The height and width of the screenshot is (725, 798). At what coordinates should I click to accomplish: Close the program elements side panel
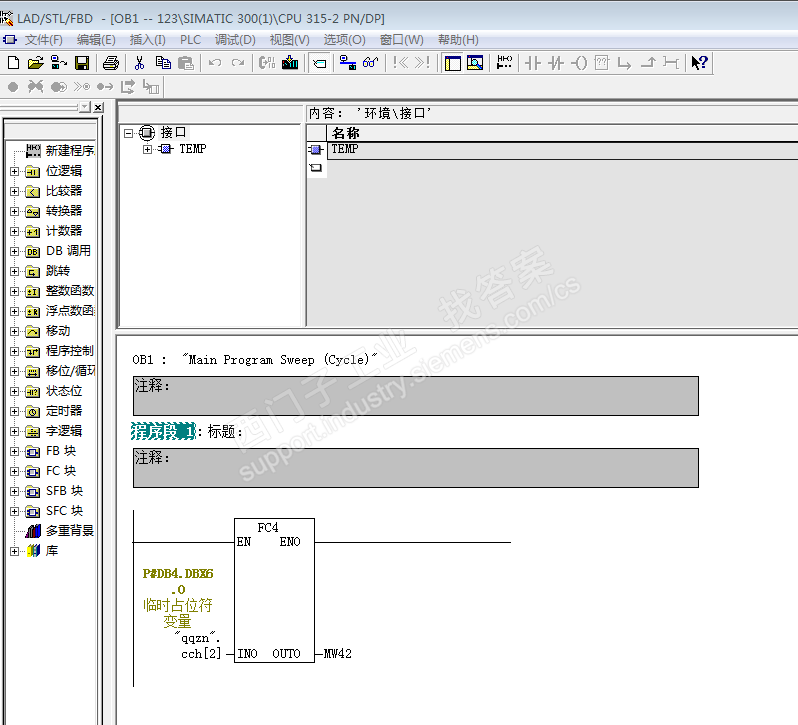coord(98,107)
